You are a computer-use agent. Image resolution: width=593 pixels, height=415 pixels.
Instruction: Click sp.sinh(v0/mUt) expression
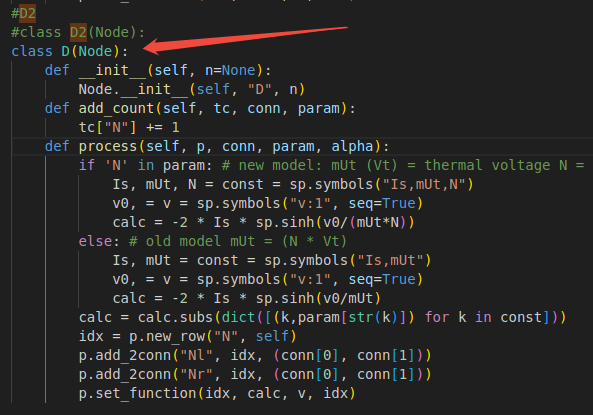318,298
